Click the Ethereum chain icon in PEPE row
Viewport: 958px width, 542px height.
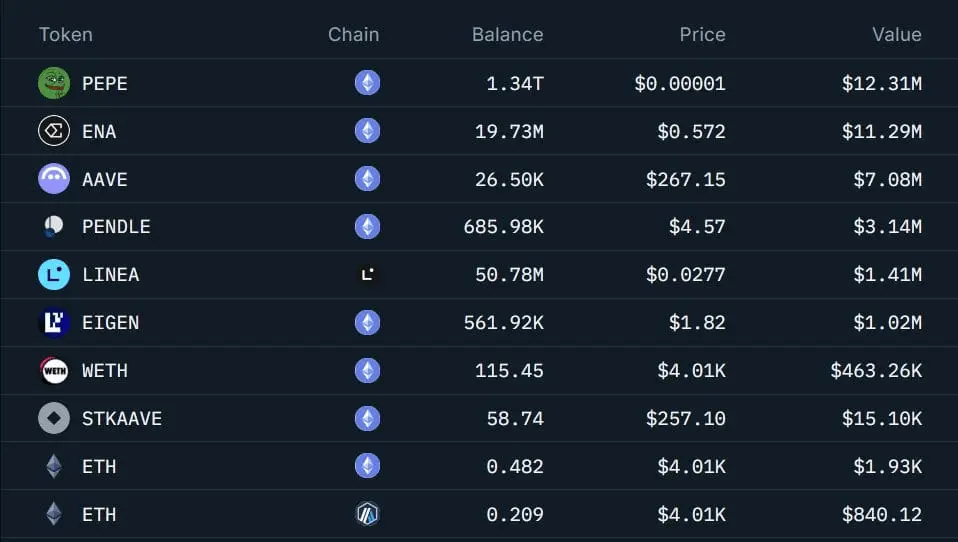367,82
